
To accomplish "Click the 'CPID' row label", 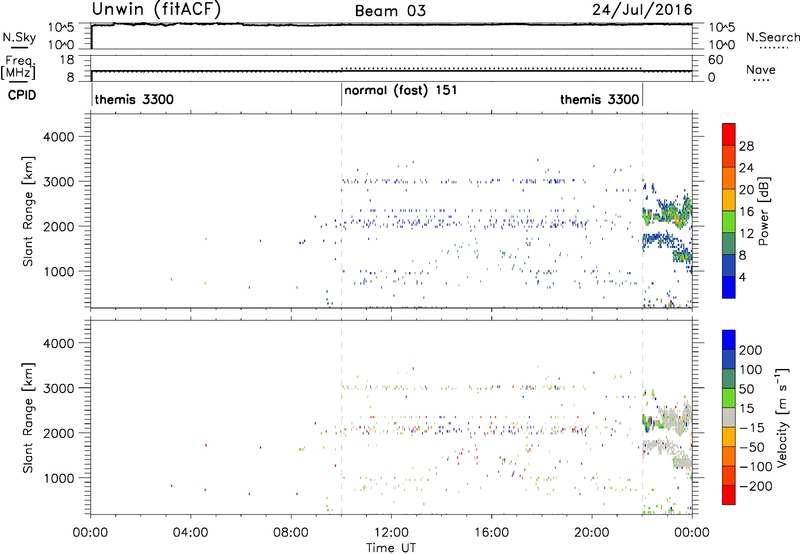I will (x=22, y=95).
